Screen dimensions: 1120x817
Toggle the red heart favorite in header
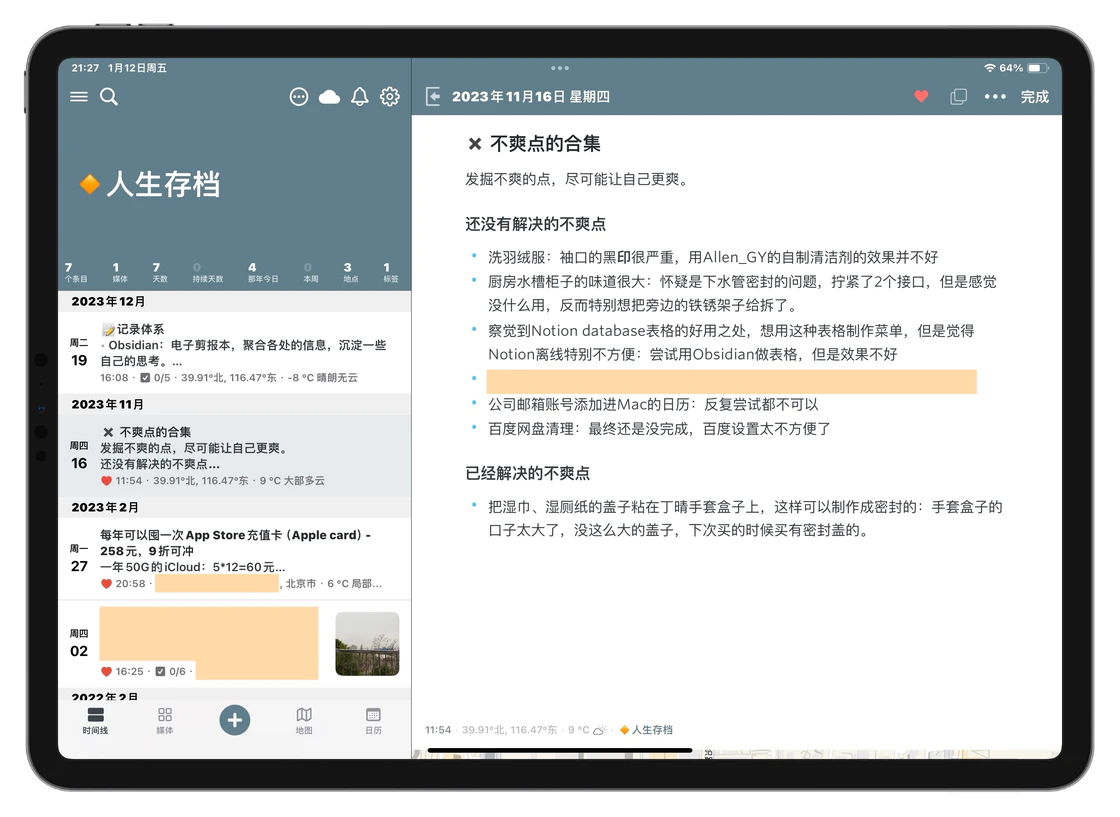[921, 97]
